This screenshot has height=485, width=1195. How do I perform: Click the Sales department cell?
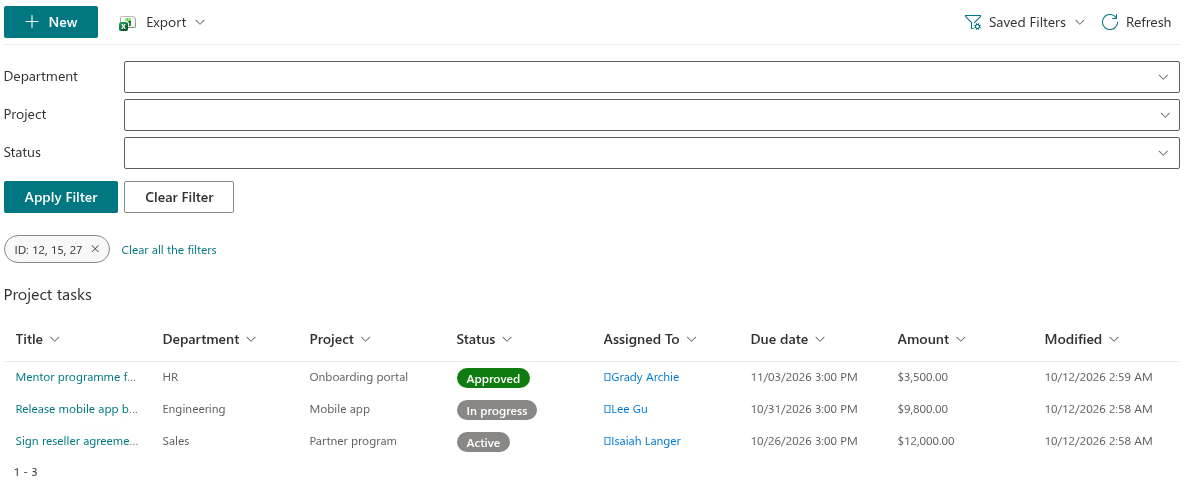[176, 441]
